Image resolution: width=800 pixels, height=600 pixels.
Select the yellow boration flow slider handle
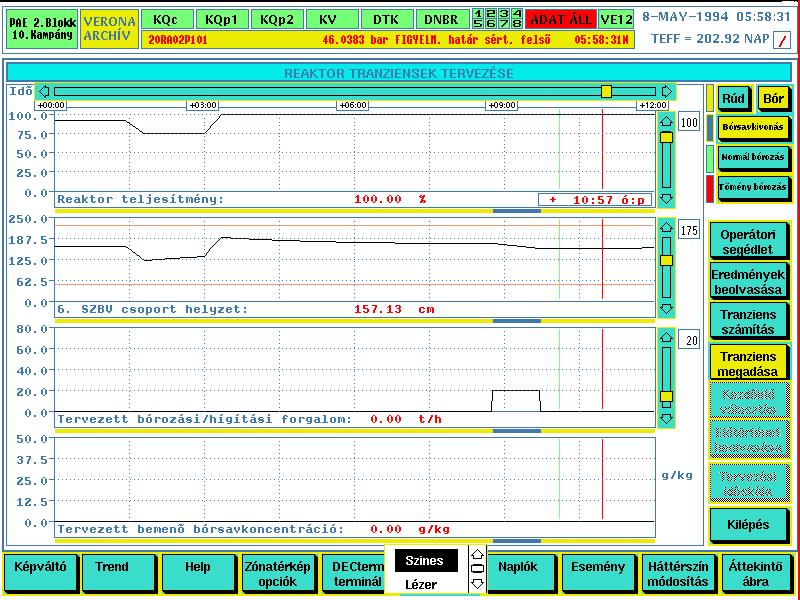(666, 396)
